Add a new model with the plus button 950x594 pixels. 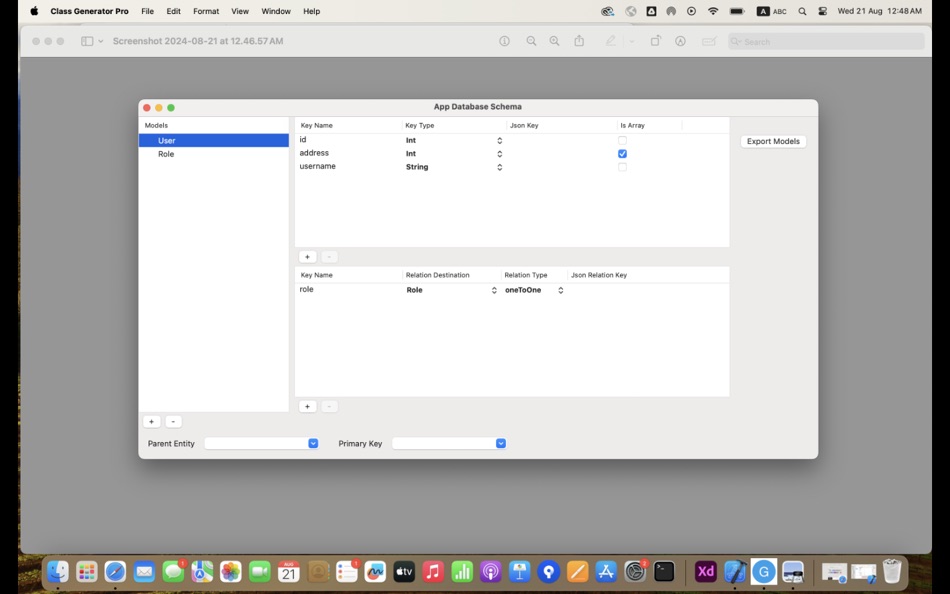pos(151,421)
